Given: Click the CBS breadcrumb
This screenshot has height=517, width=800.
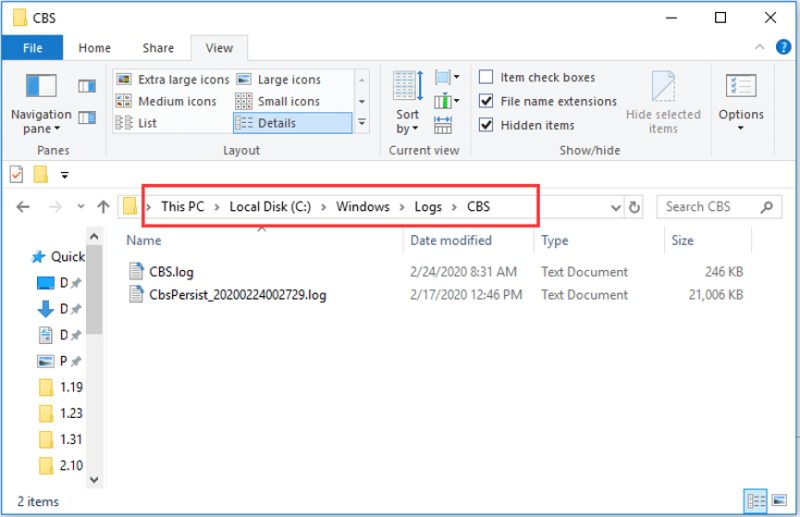Looking at the screenshot, I should coord(479,207).
